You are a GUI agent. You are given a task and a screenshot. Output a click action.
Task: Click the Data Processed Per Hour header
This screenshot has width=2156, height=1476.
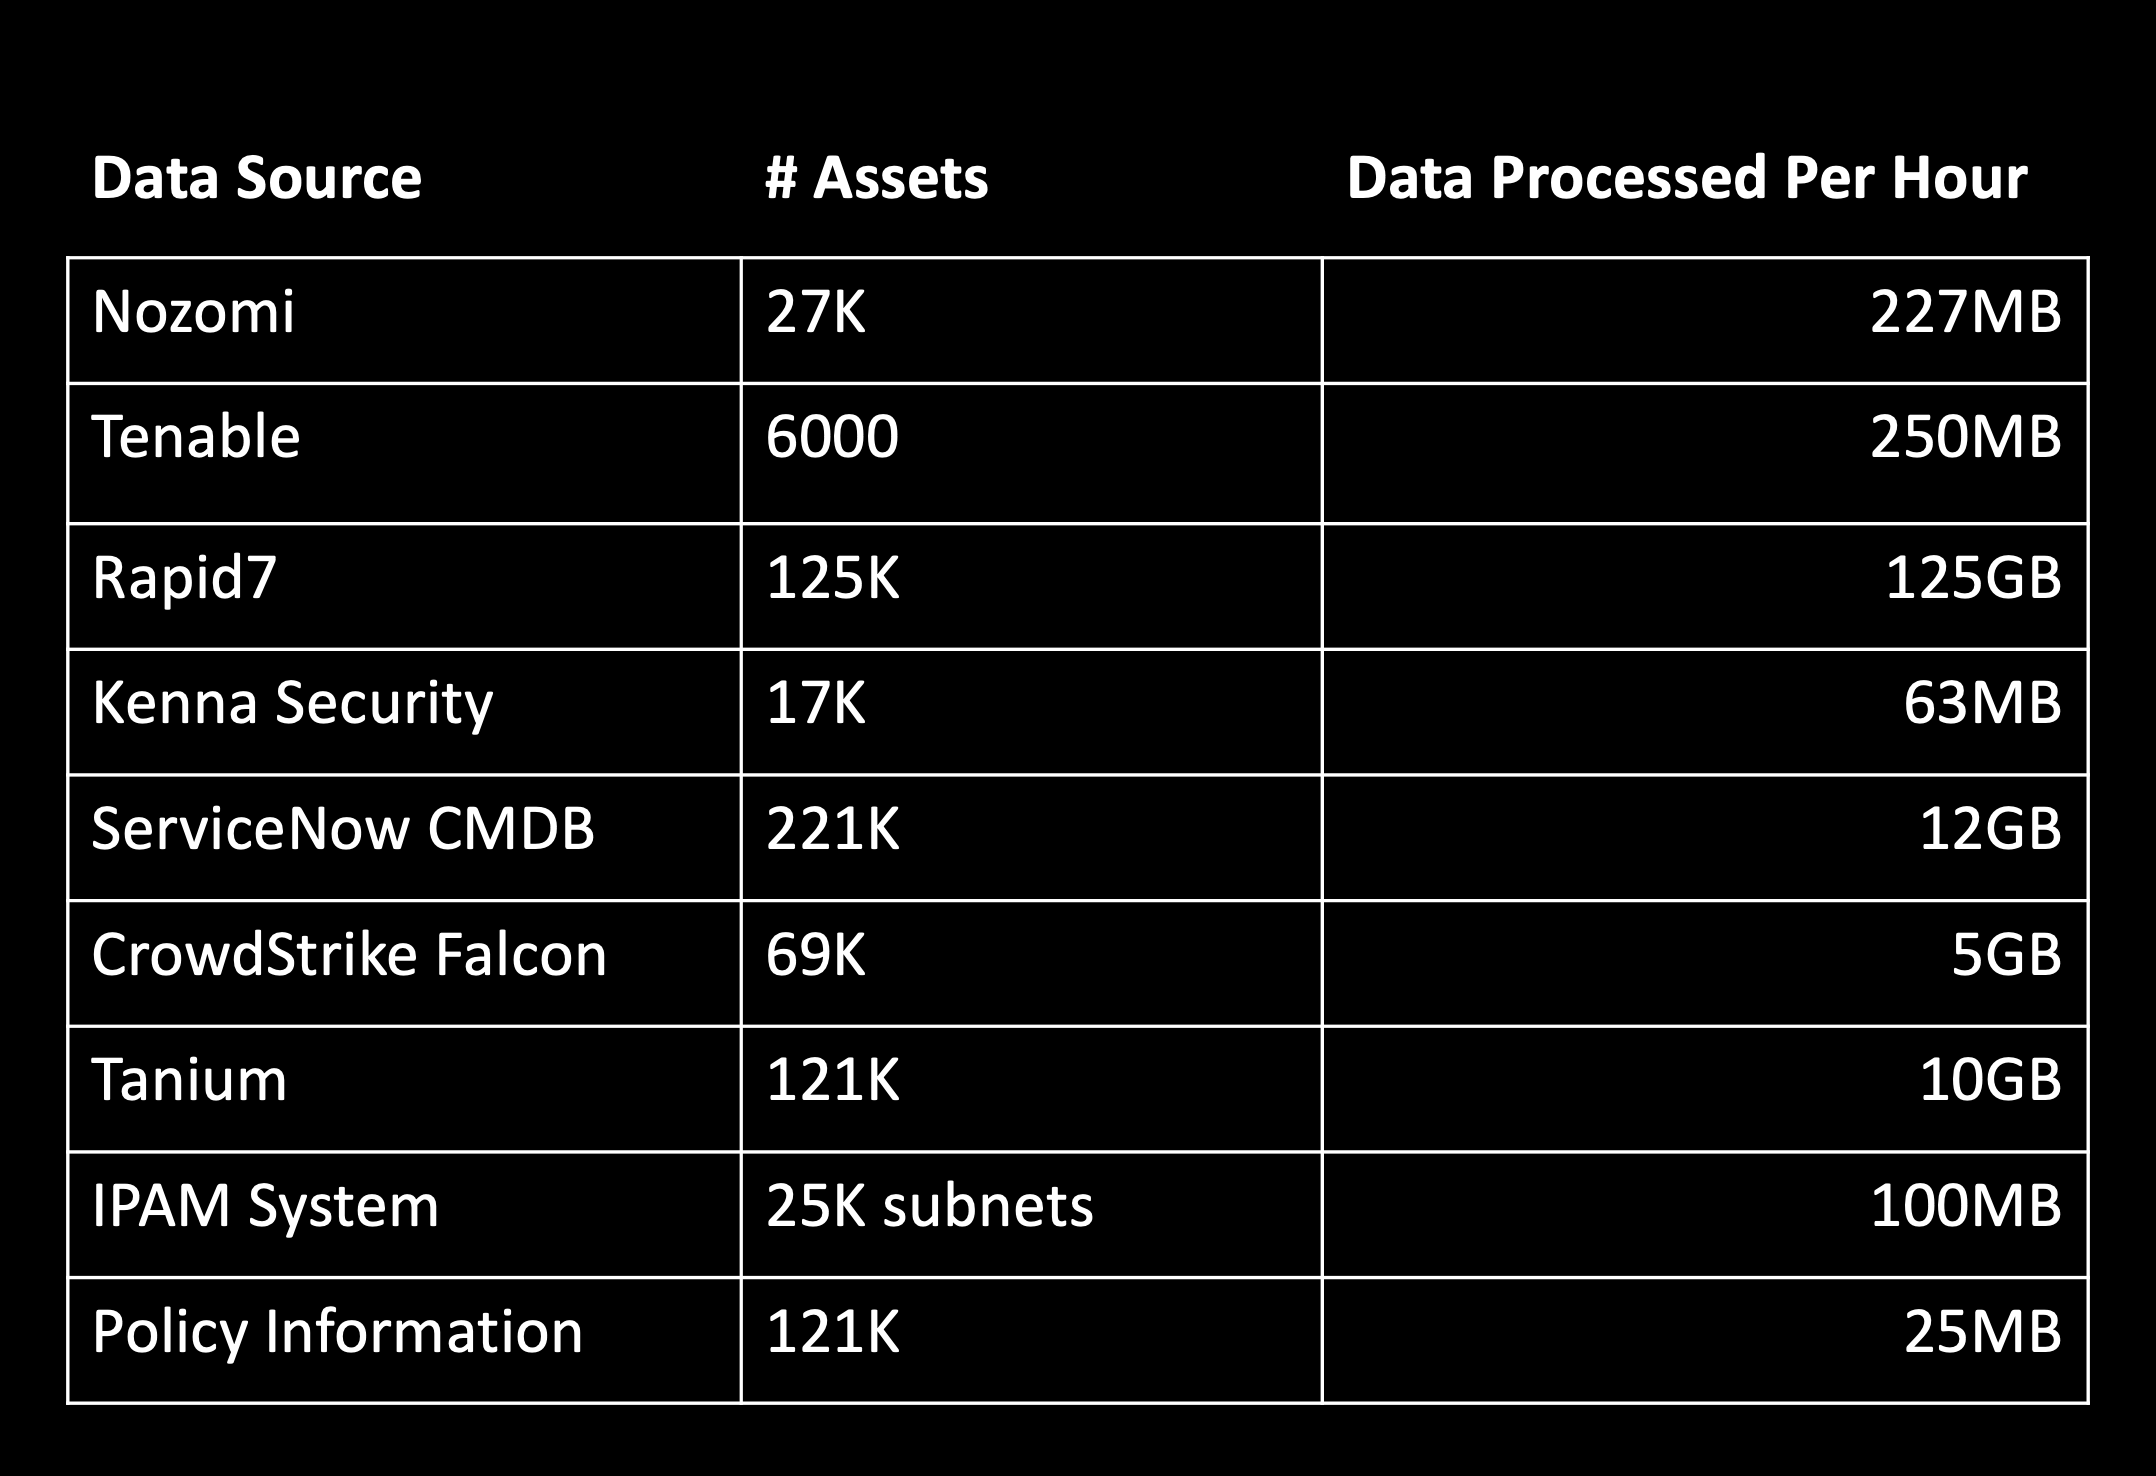pyautogui.click(x=1687, y=178)
